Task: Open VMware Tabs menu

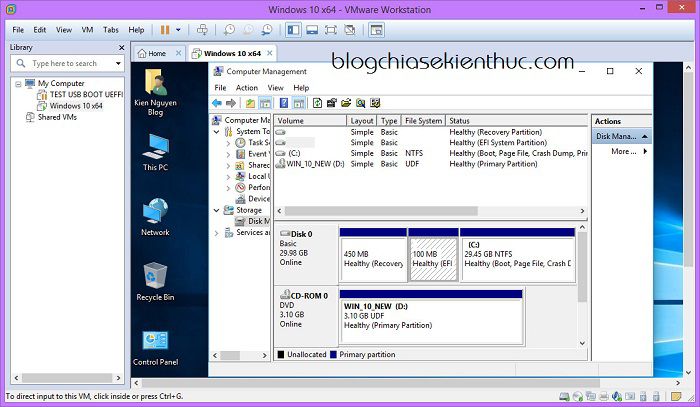Action: point(111,30)
